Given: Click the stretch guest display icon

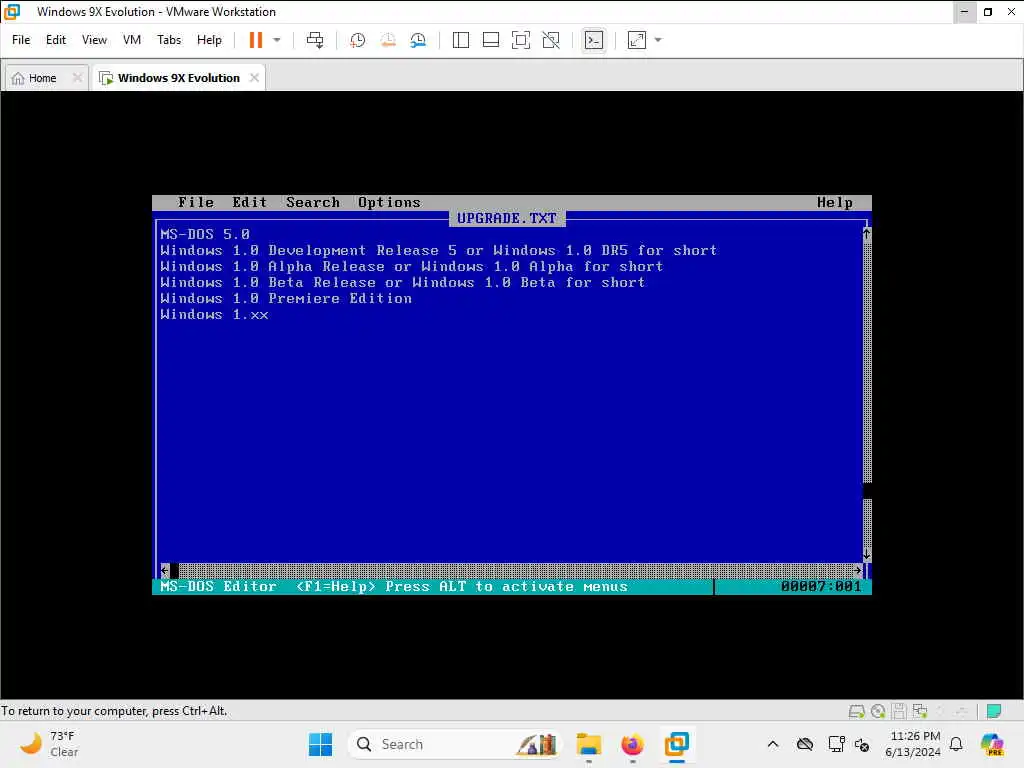Looking at the screenshot, I should (x=637, y=40).
